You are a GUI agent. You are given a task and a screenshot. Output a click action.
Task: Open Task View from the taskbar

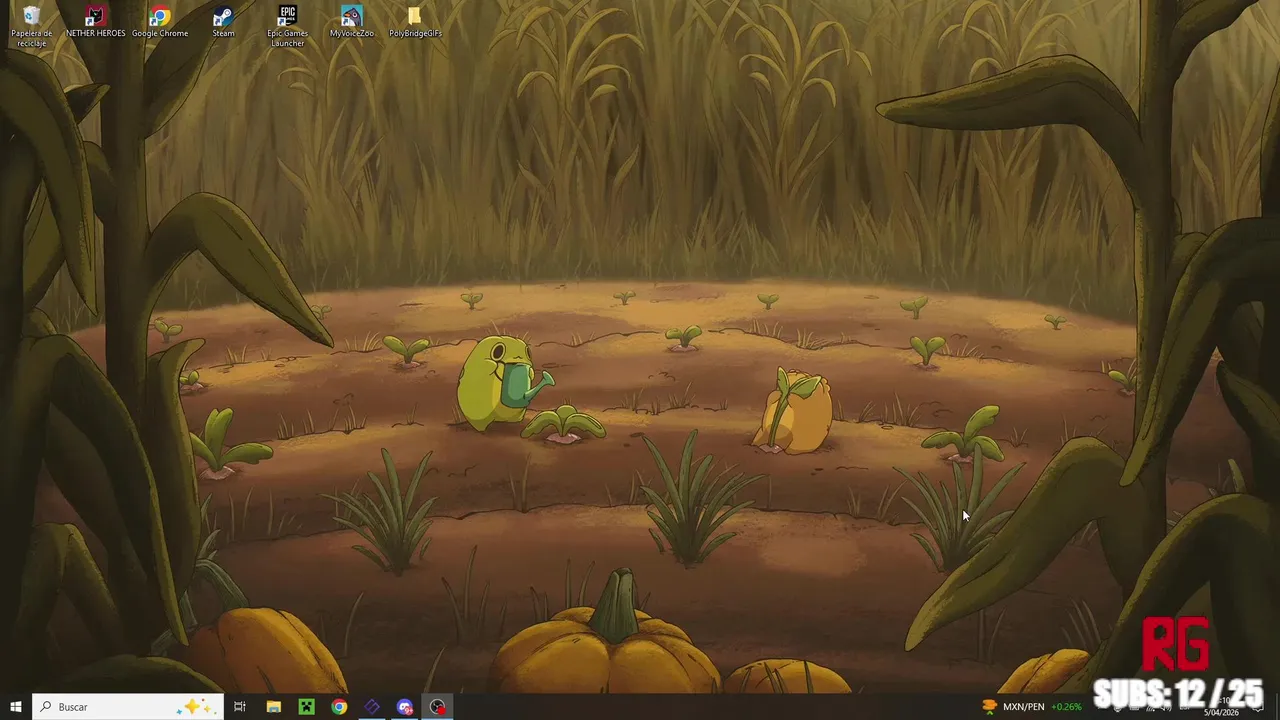click(240, 707)
